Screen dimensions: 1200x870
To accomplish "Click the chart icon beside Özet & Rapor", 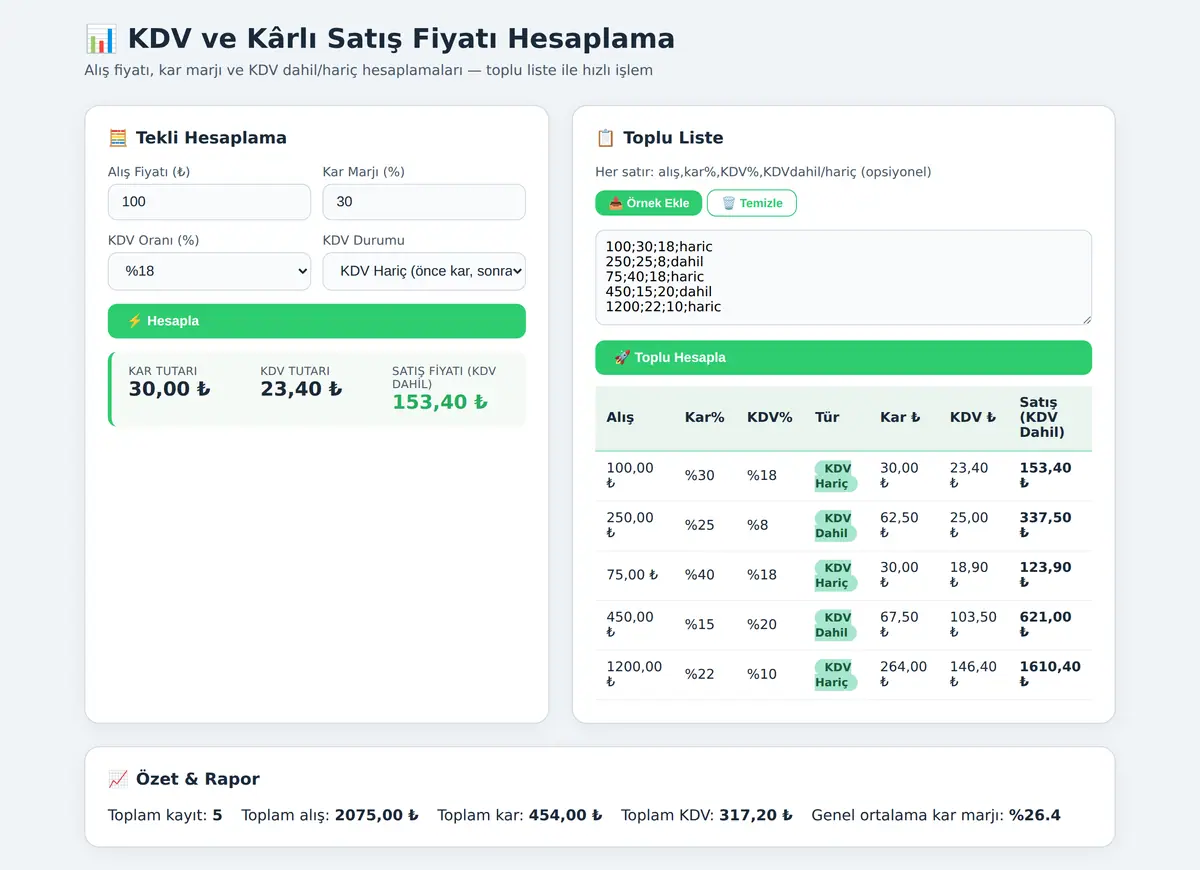I will pos(118,779).
